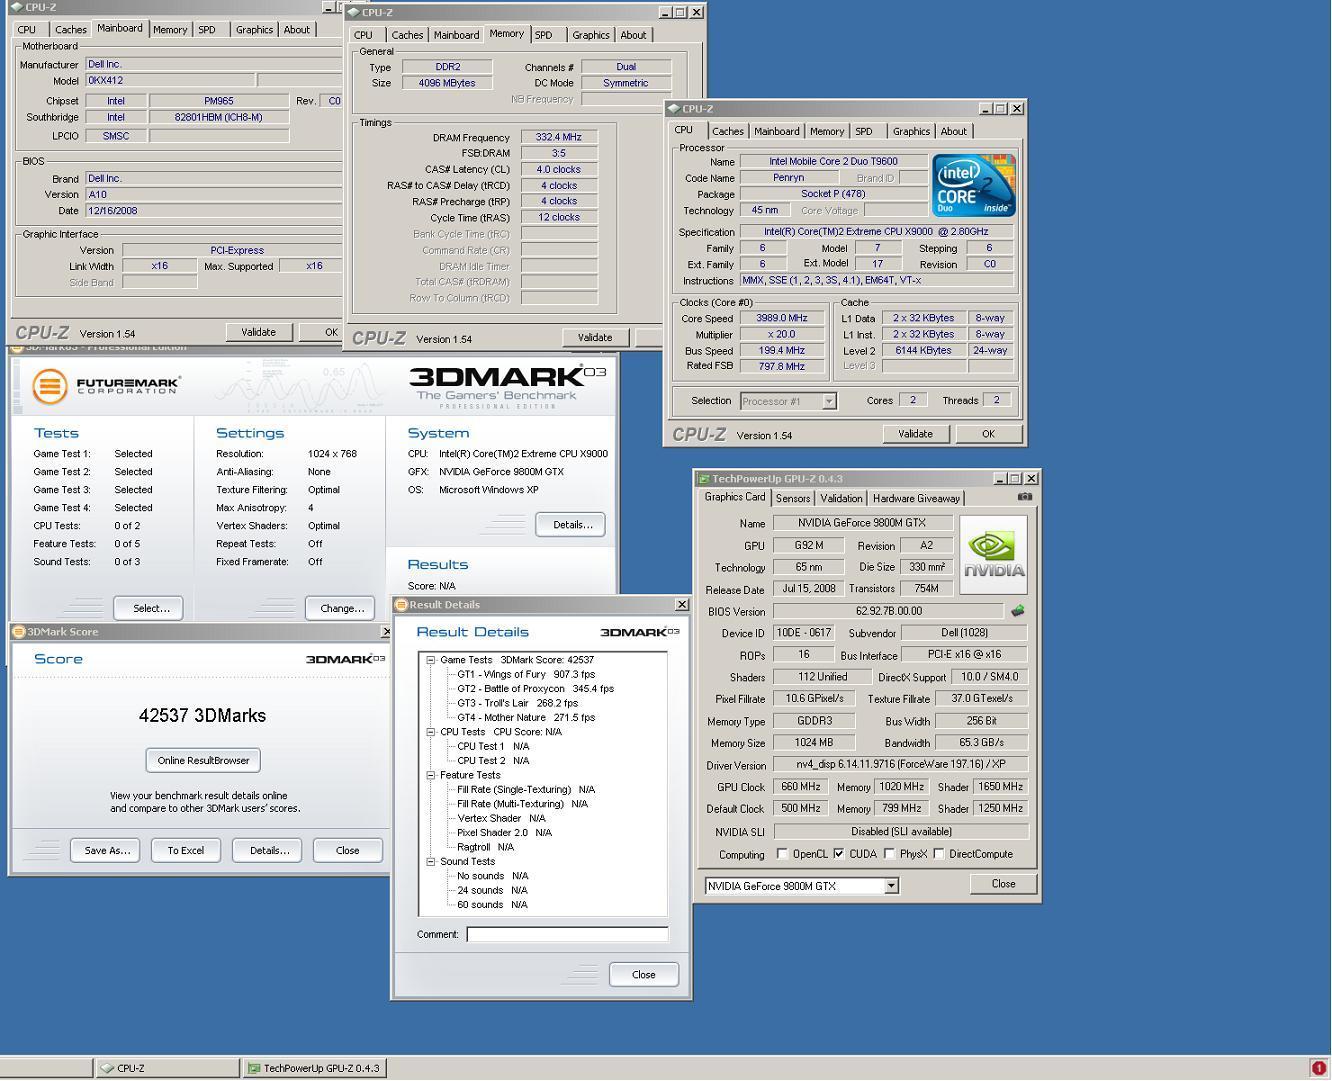Click TechPowerUp GPU-Z taskbar button
1332x1081 pixels.
click(x=313, y=1068)
